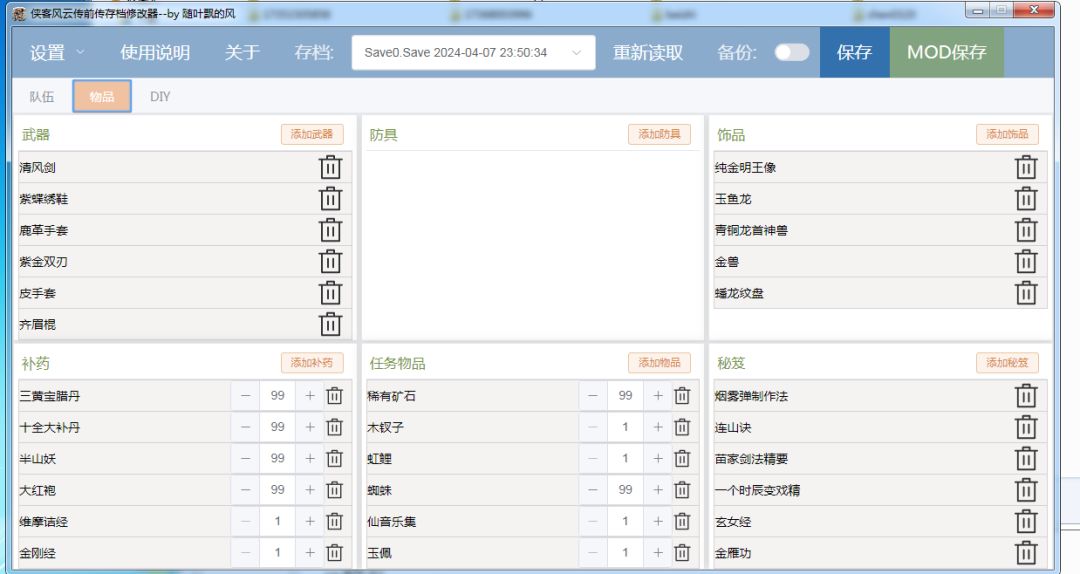Image resolution: width=1080 pixels, height=574 pixels.
Task: Increase 木钗子 quantity with plus
Action: [x=658, y=427]
